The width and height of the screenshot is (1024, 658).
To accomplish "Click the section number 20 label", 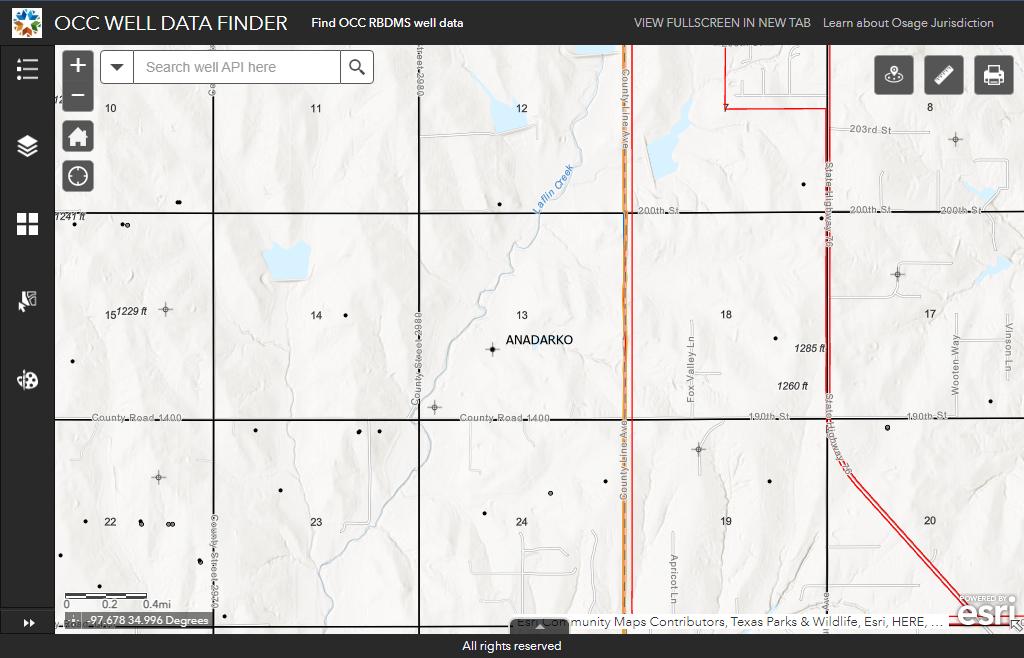I will point(930,520).
